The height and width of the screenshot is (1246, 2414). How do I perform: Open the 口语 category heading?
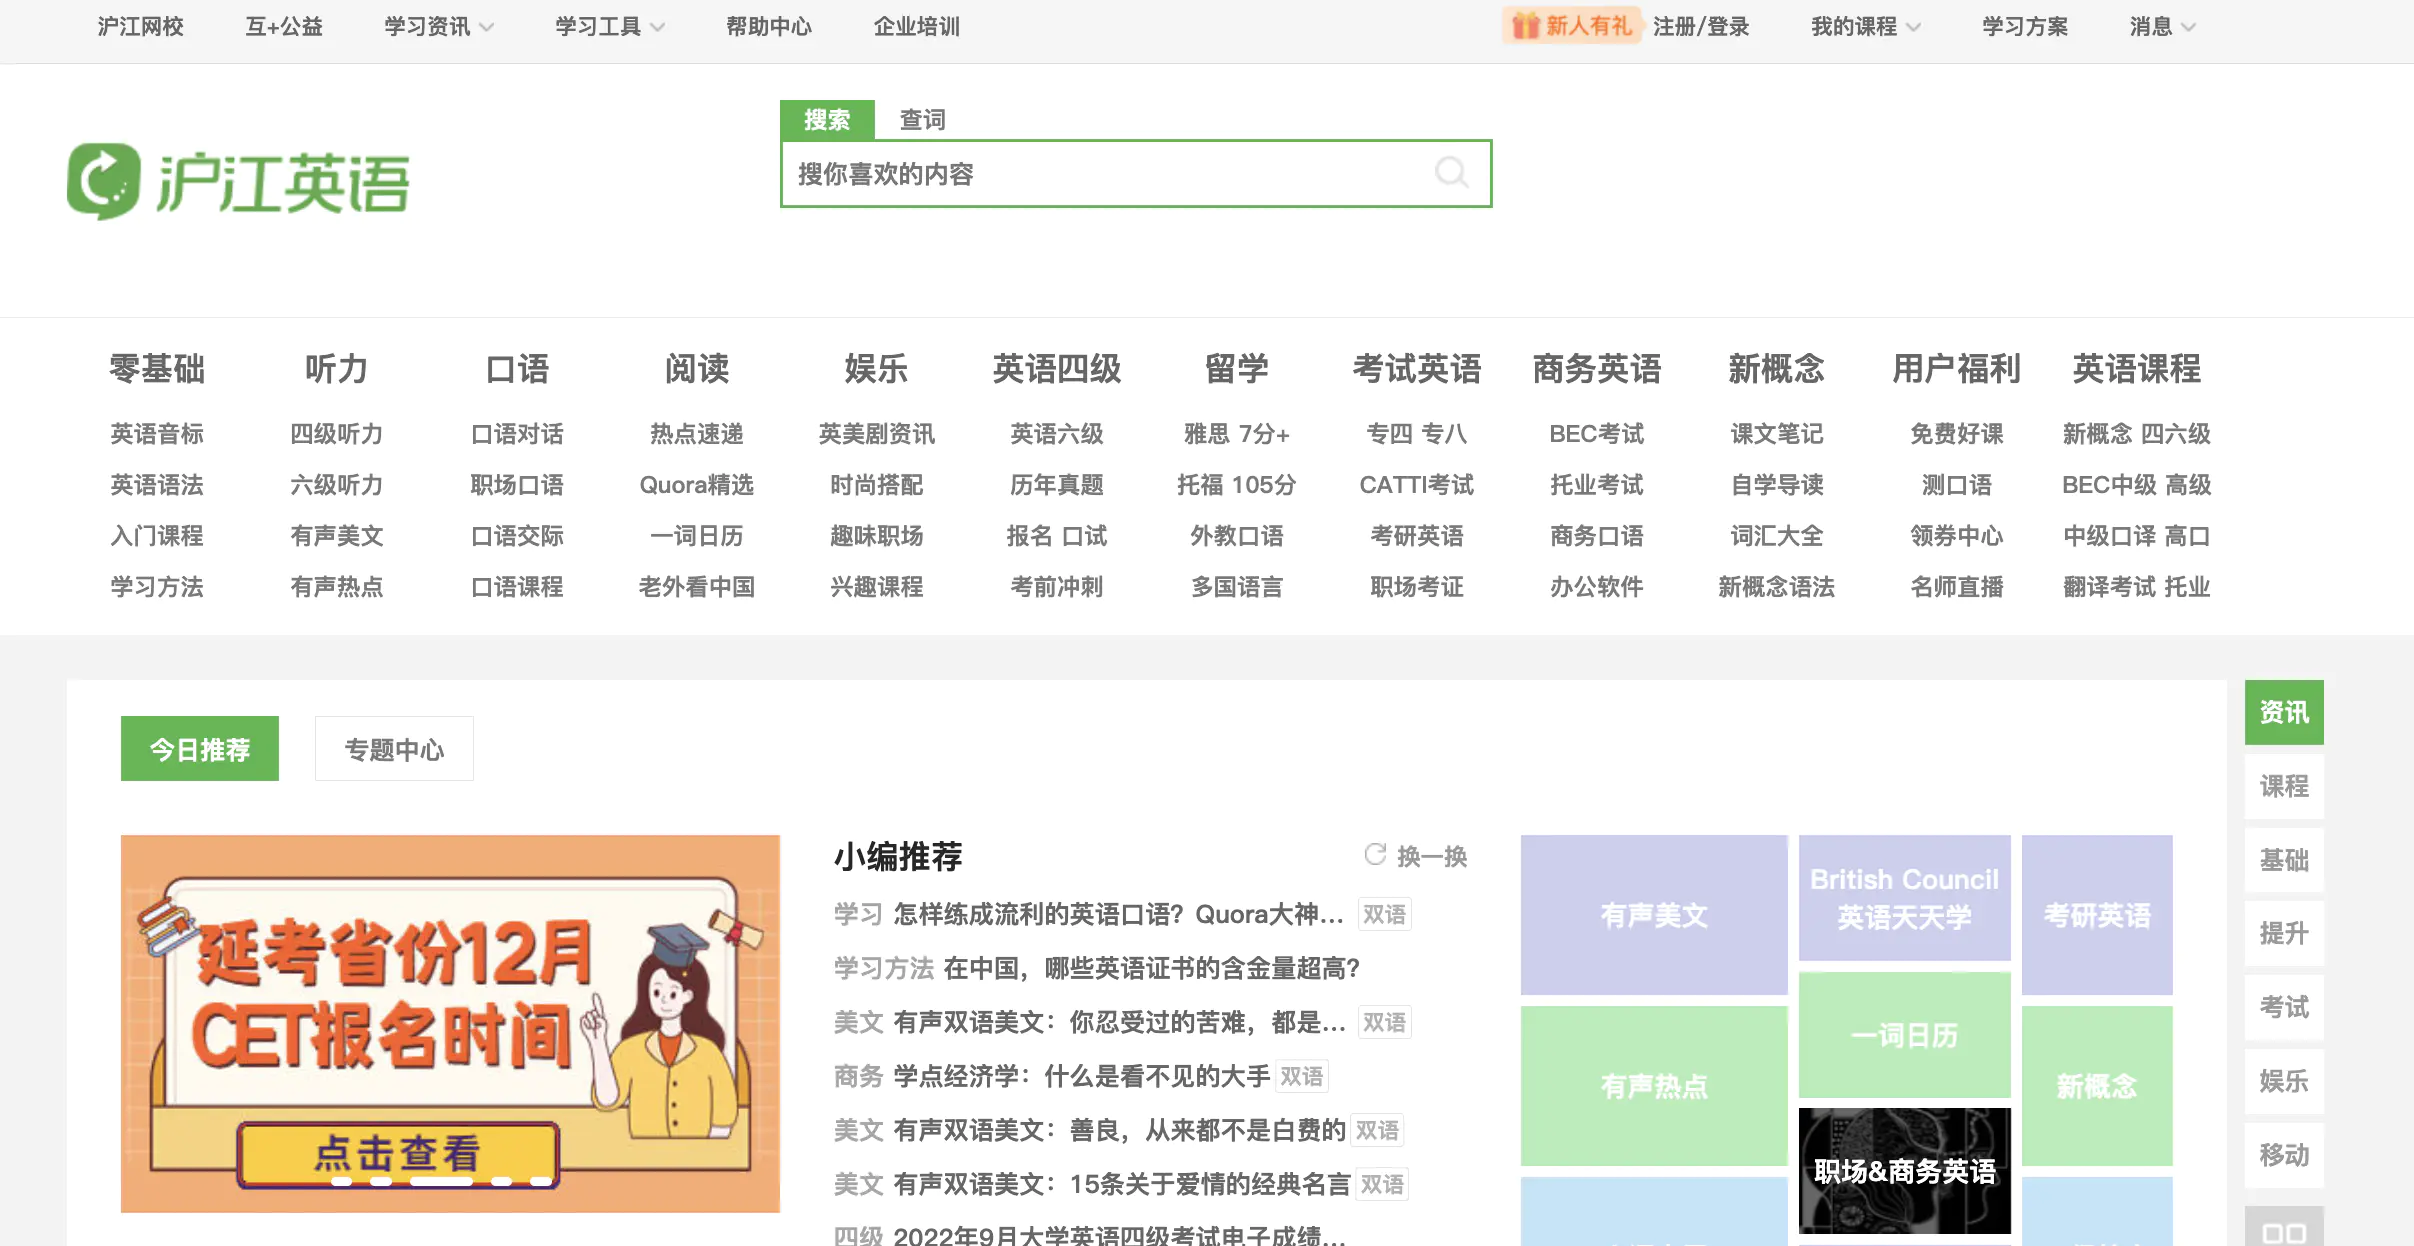[x=517, y=369]
